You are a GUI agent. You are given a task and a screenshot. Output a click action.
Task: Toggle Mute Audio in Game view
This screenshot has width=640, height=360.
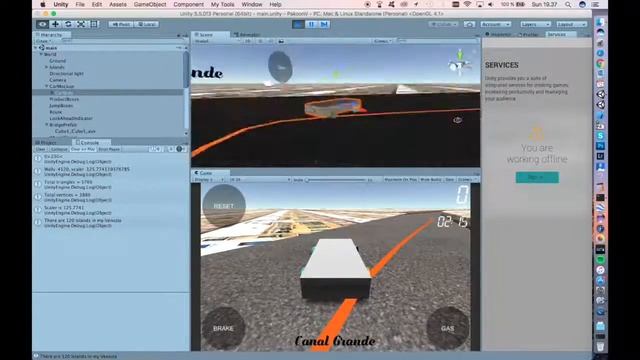pos(431,180)
